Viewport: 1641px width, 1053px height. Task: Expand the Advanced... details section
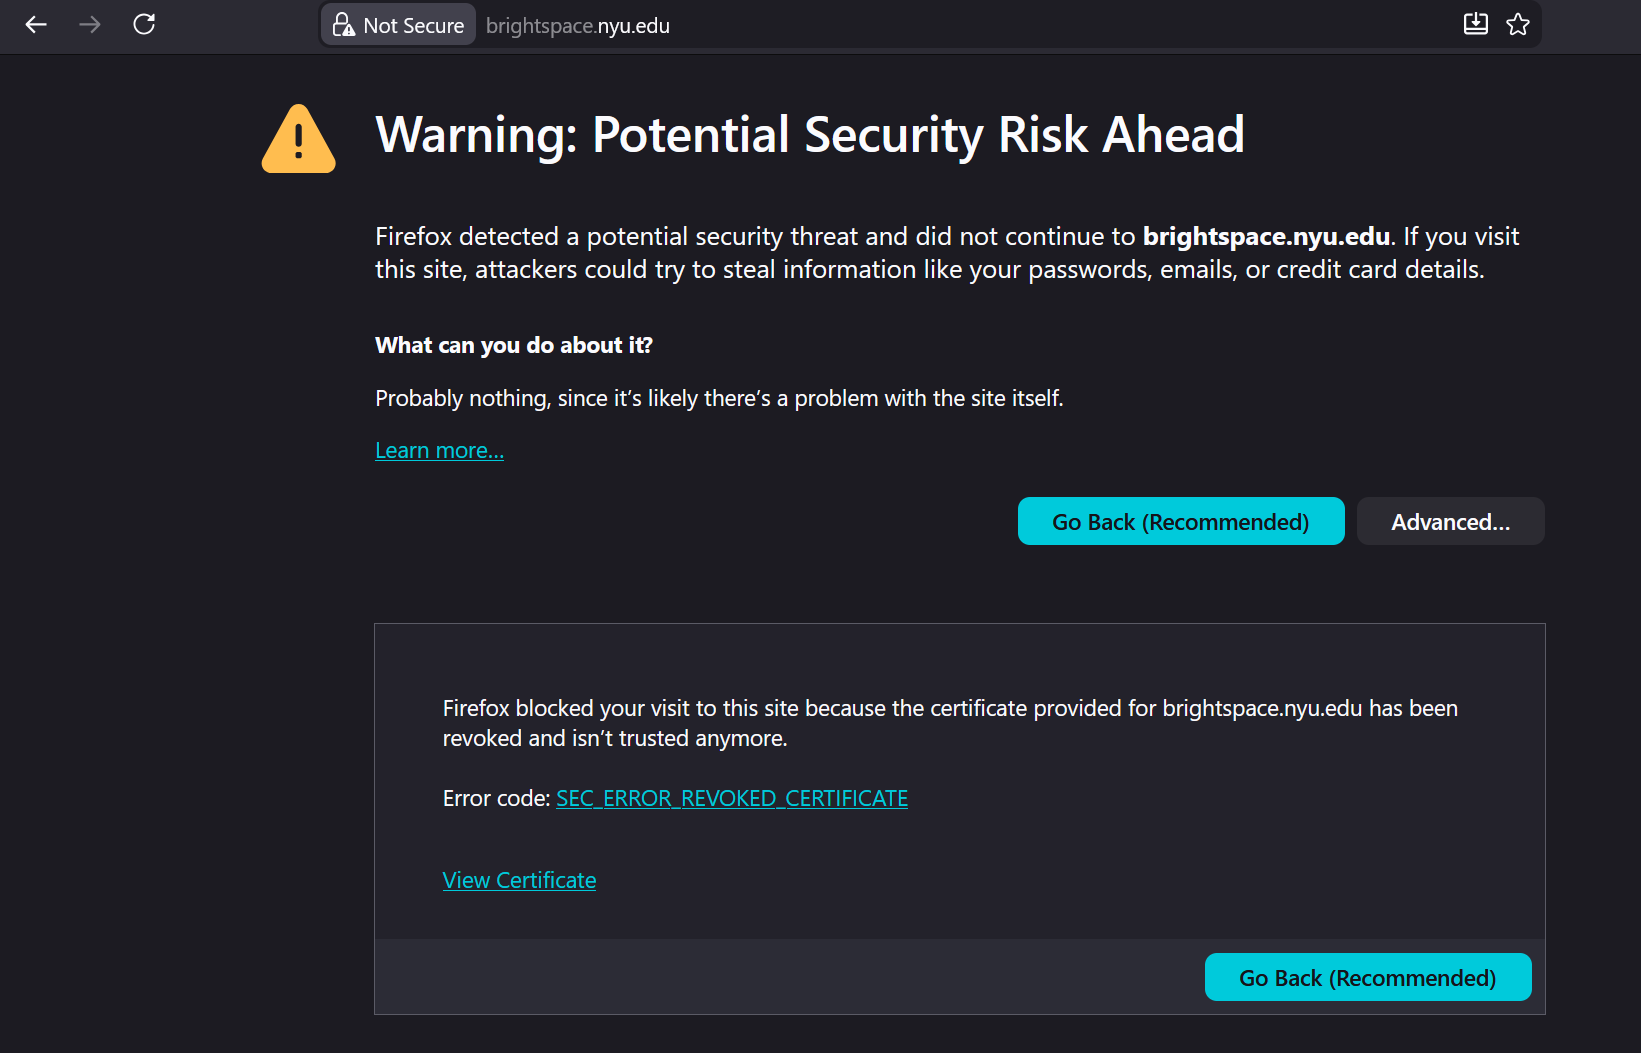coord(1450,522)
